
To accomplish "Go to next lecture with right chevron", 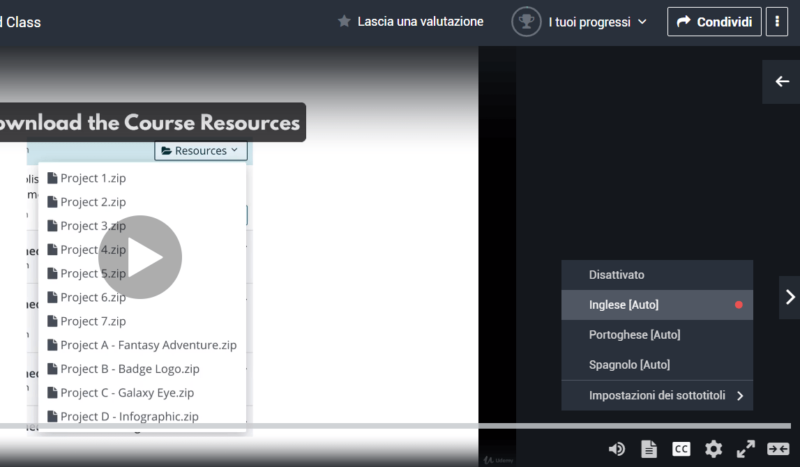I will (x=789, y=297).
